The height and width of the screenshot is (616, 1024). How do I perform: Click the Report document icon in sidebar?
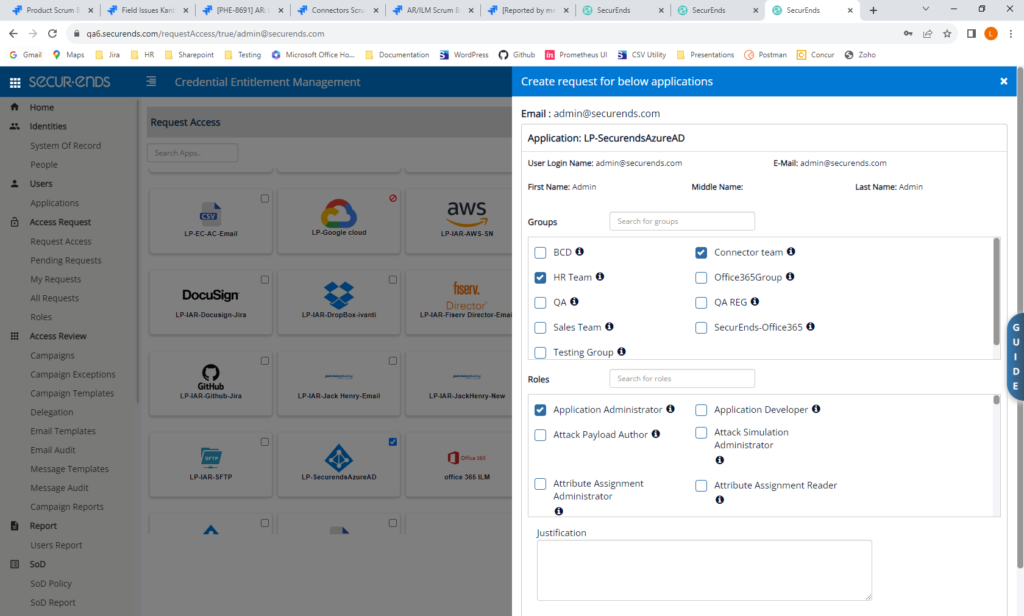pyautogui.click(x=14, y=526)
